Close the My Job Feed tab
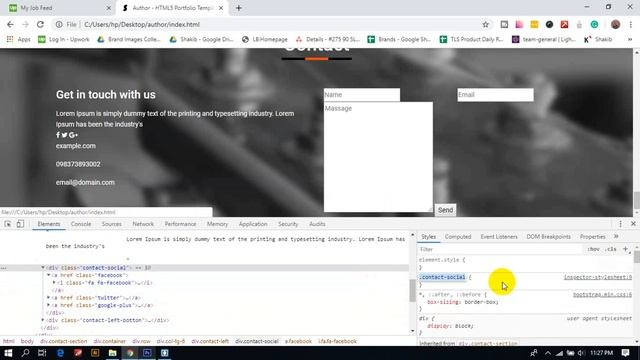This screenshot has height=360, width=640. [109, 8]
